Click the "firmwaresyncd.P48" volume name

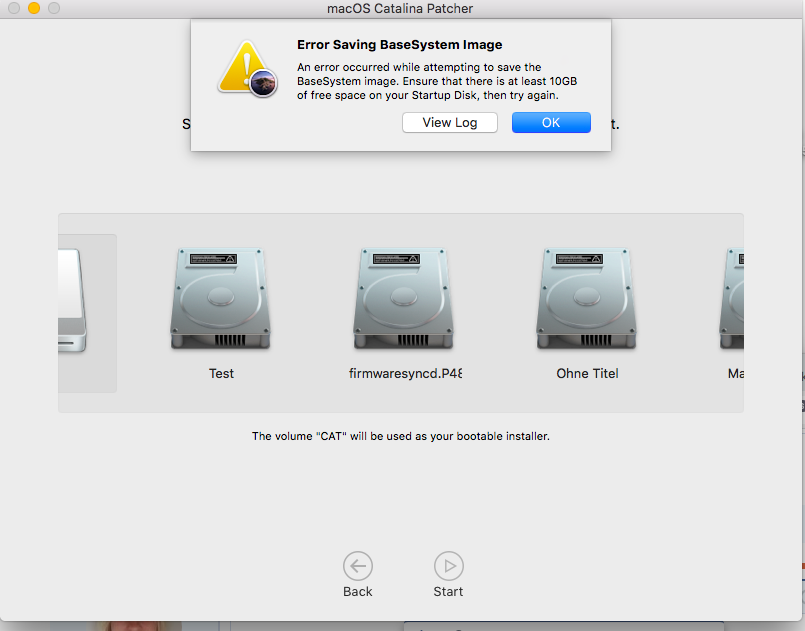click(x=405, y=373)
